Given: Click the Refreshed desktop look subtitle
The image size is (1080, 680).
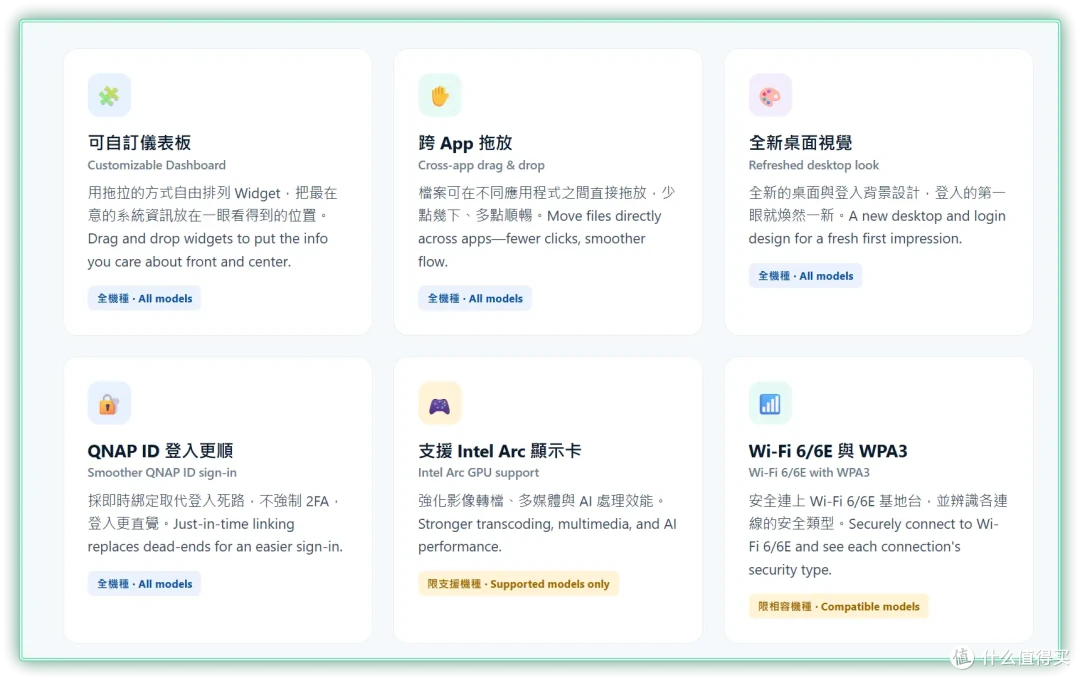Looking at the screenshot, I should (813, 165).
